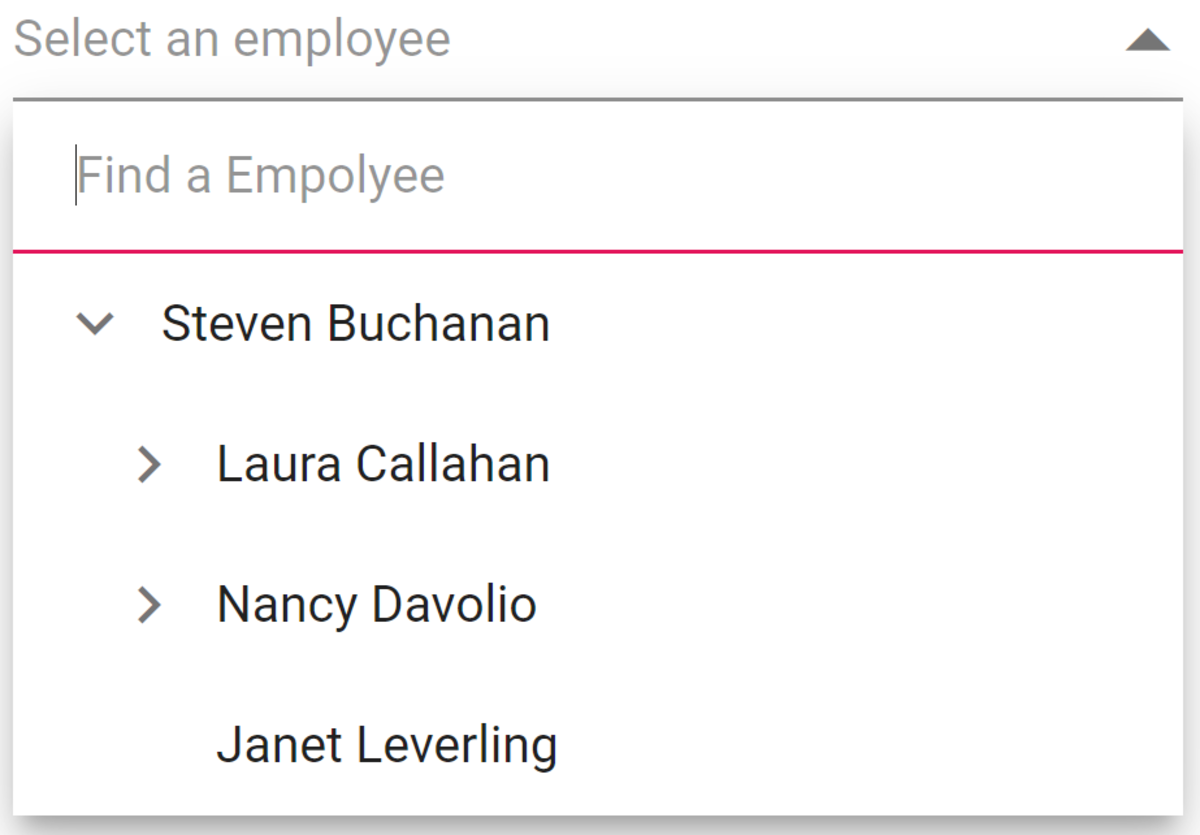Close the employee dropdown with the arrow icon
1200x835 pixels.
click(x=1147, y=41)
